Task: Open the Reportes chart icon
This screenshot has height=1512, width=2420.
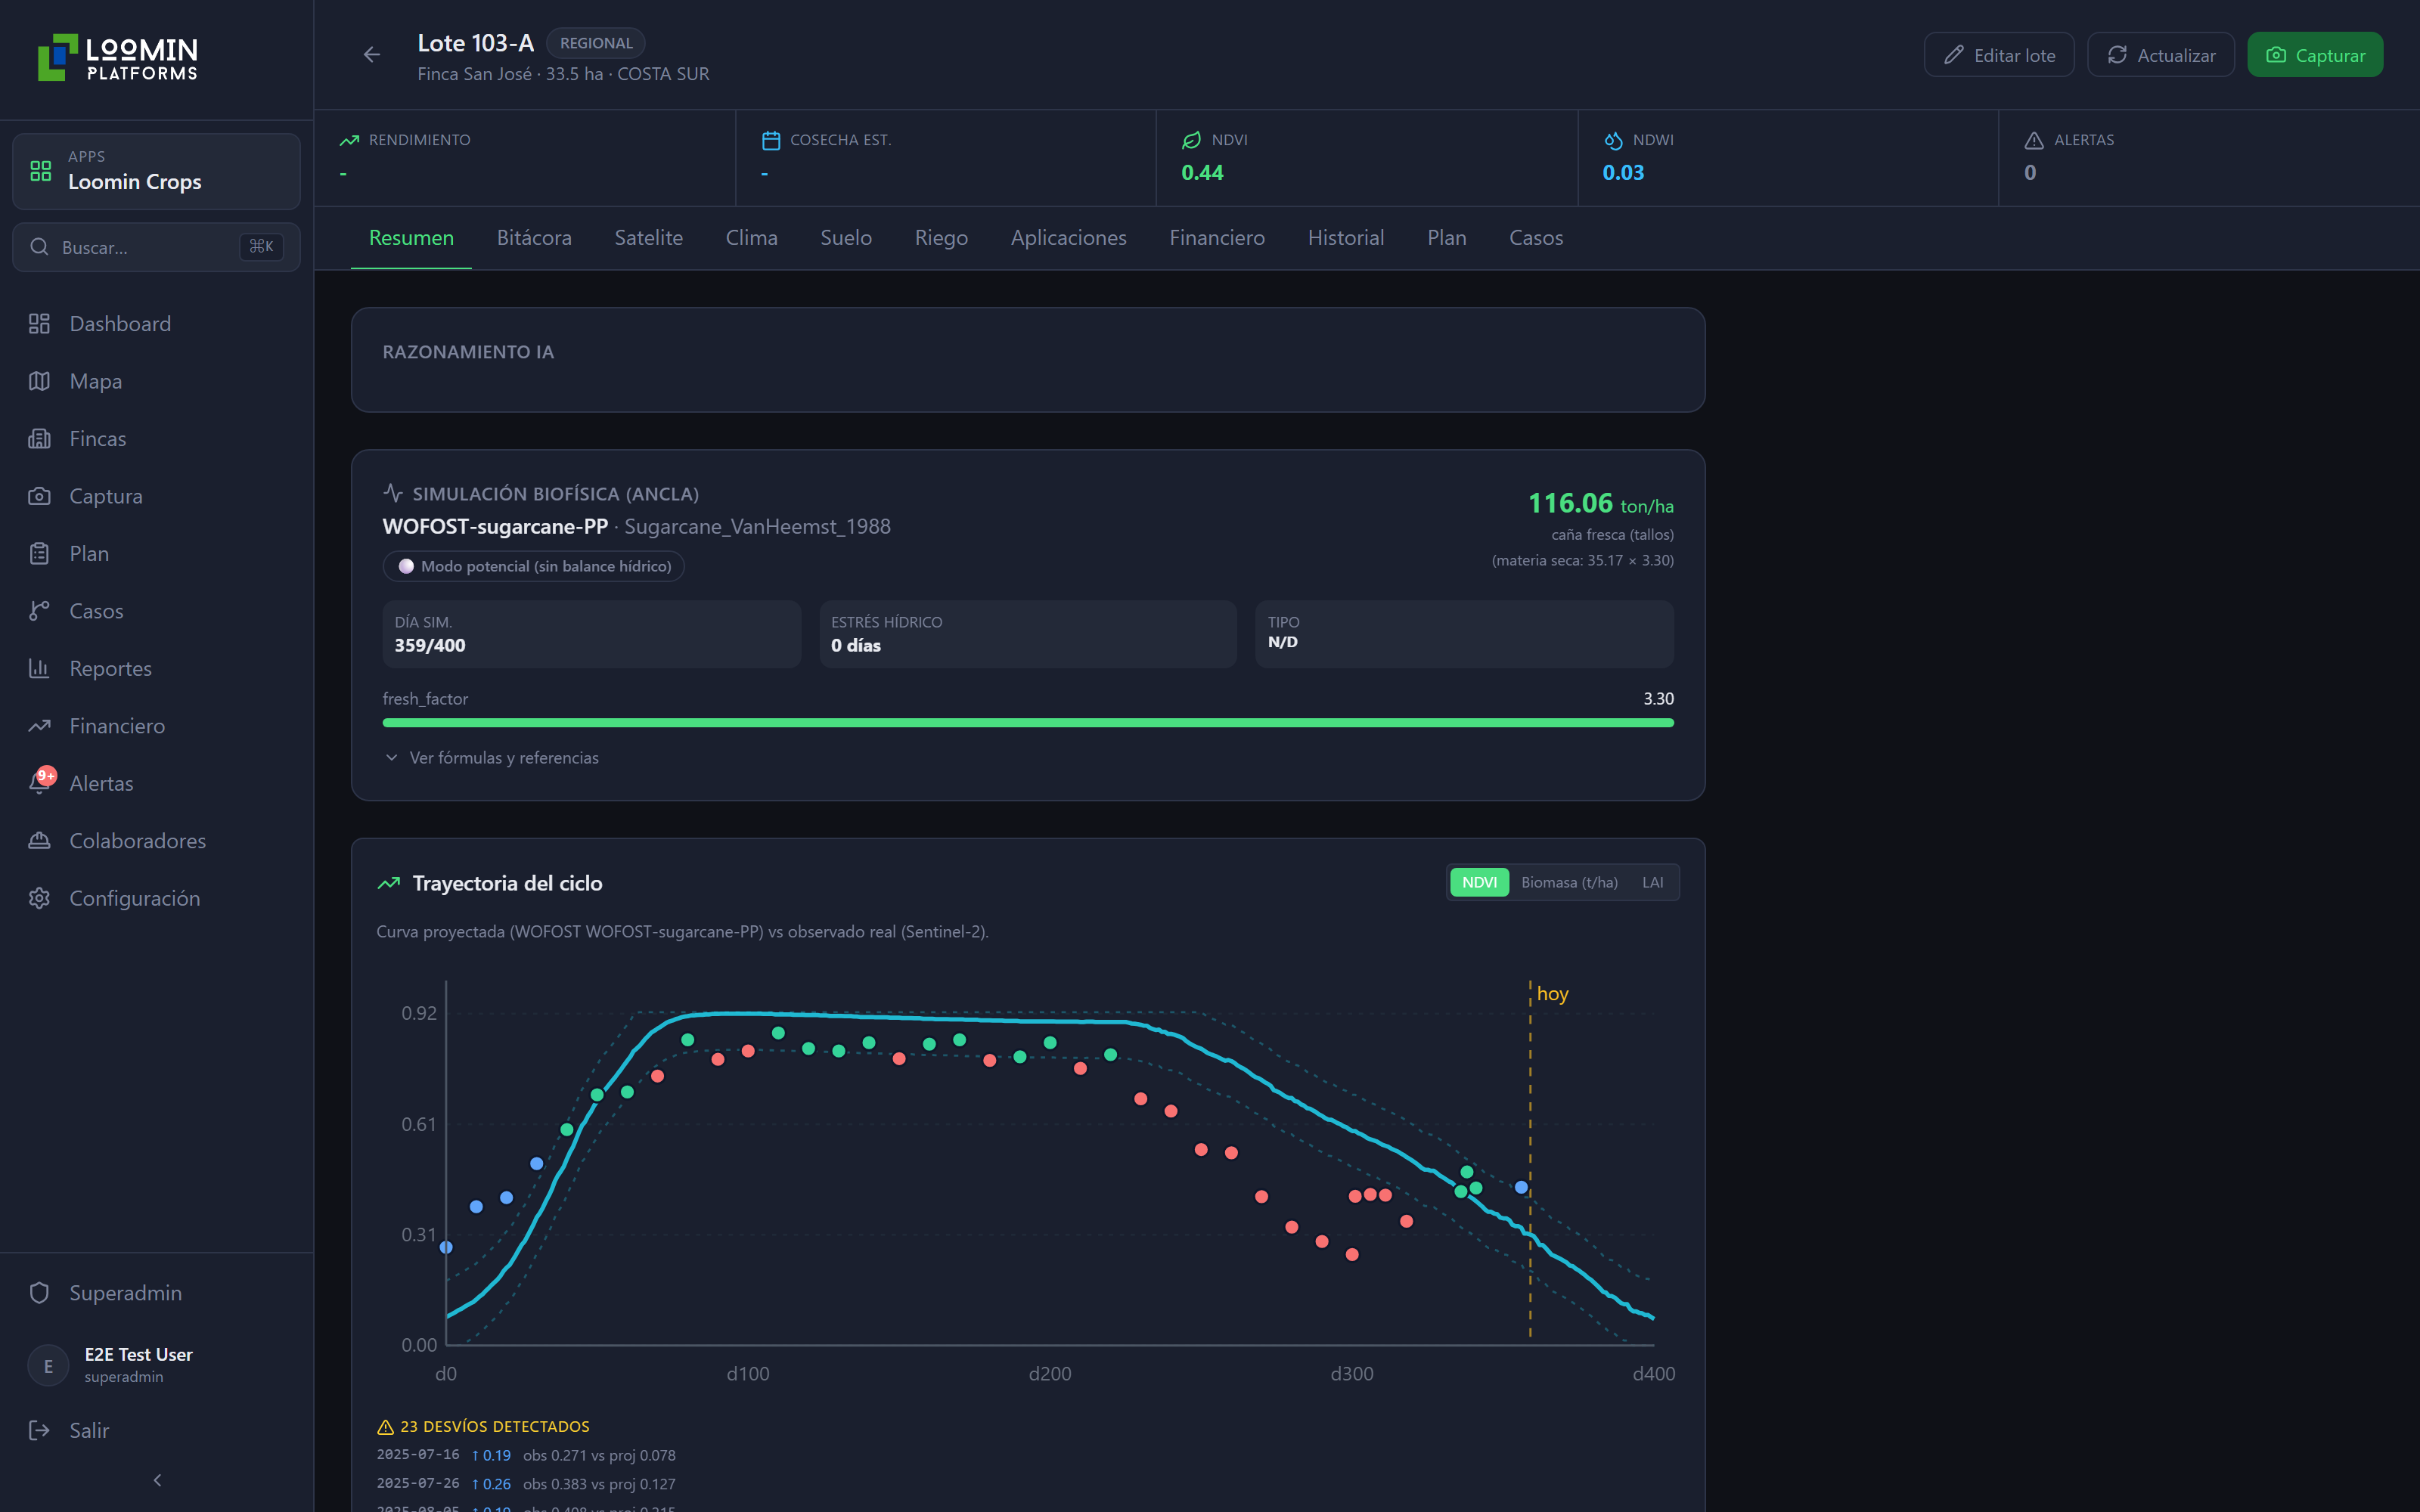Action: pos(39,668)
